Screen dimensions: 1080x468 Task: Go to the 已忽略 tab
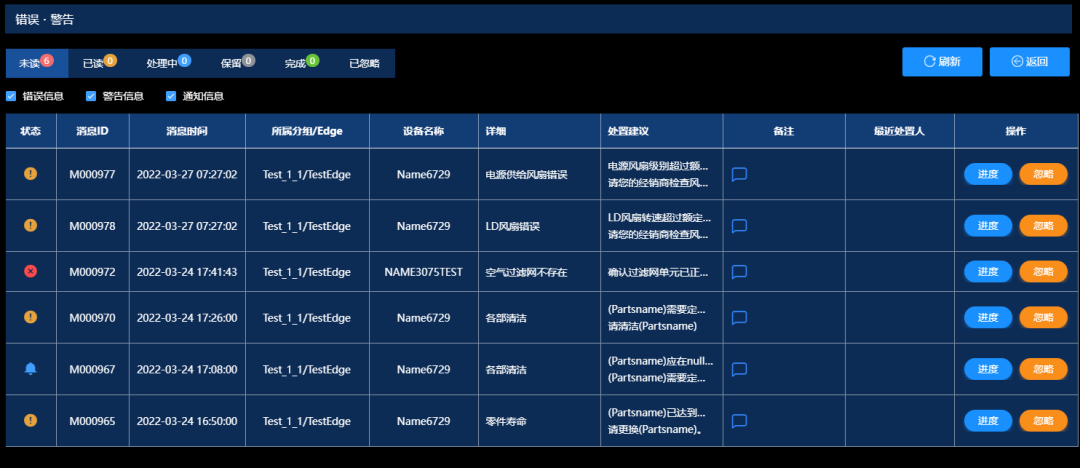coord(364,63)
